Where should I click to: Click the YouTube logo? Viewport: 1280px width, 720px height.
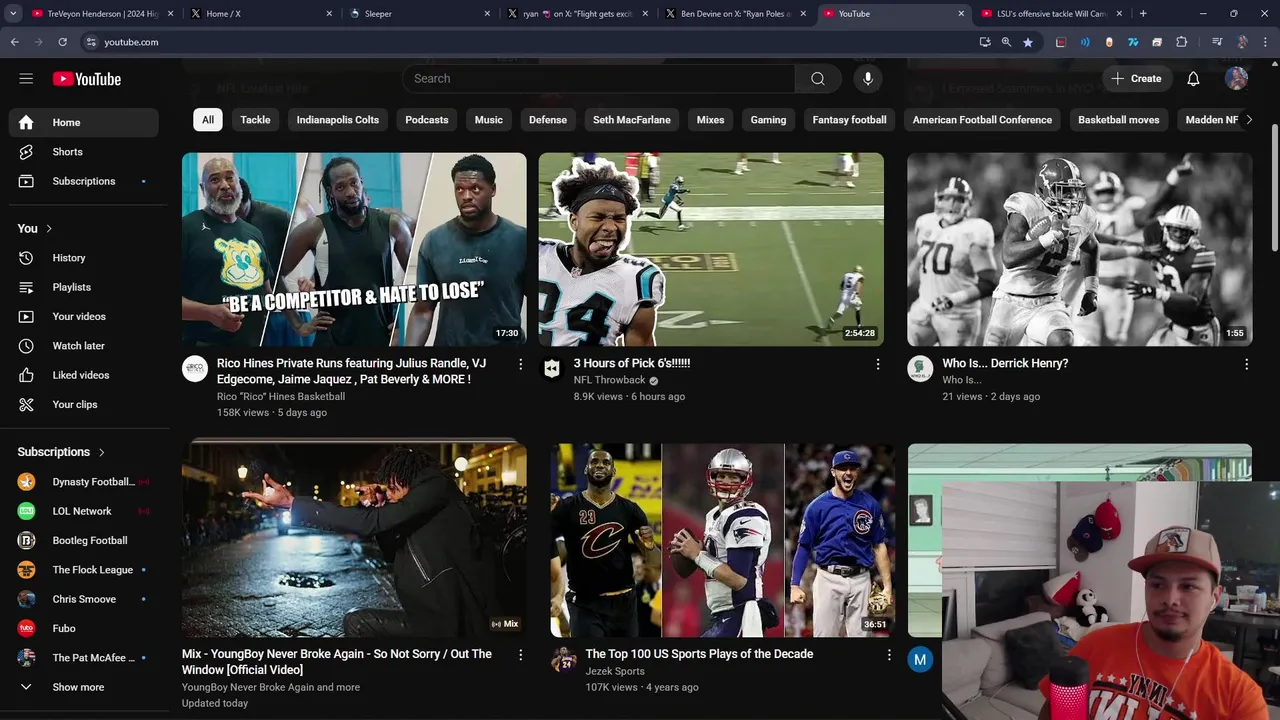click(87, 79)
